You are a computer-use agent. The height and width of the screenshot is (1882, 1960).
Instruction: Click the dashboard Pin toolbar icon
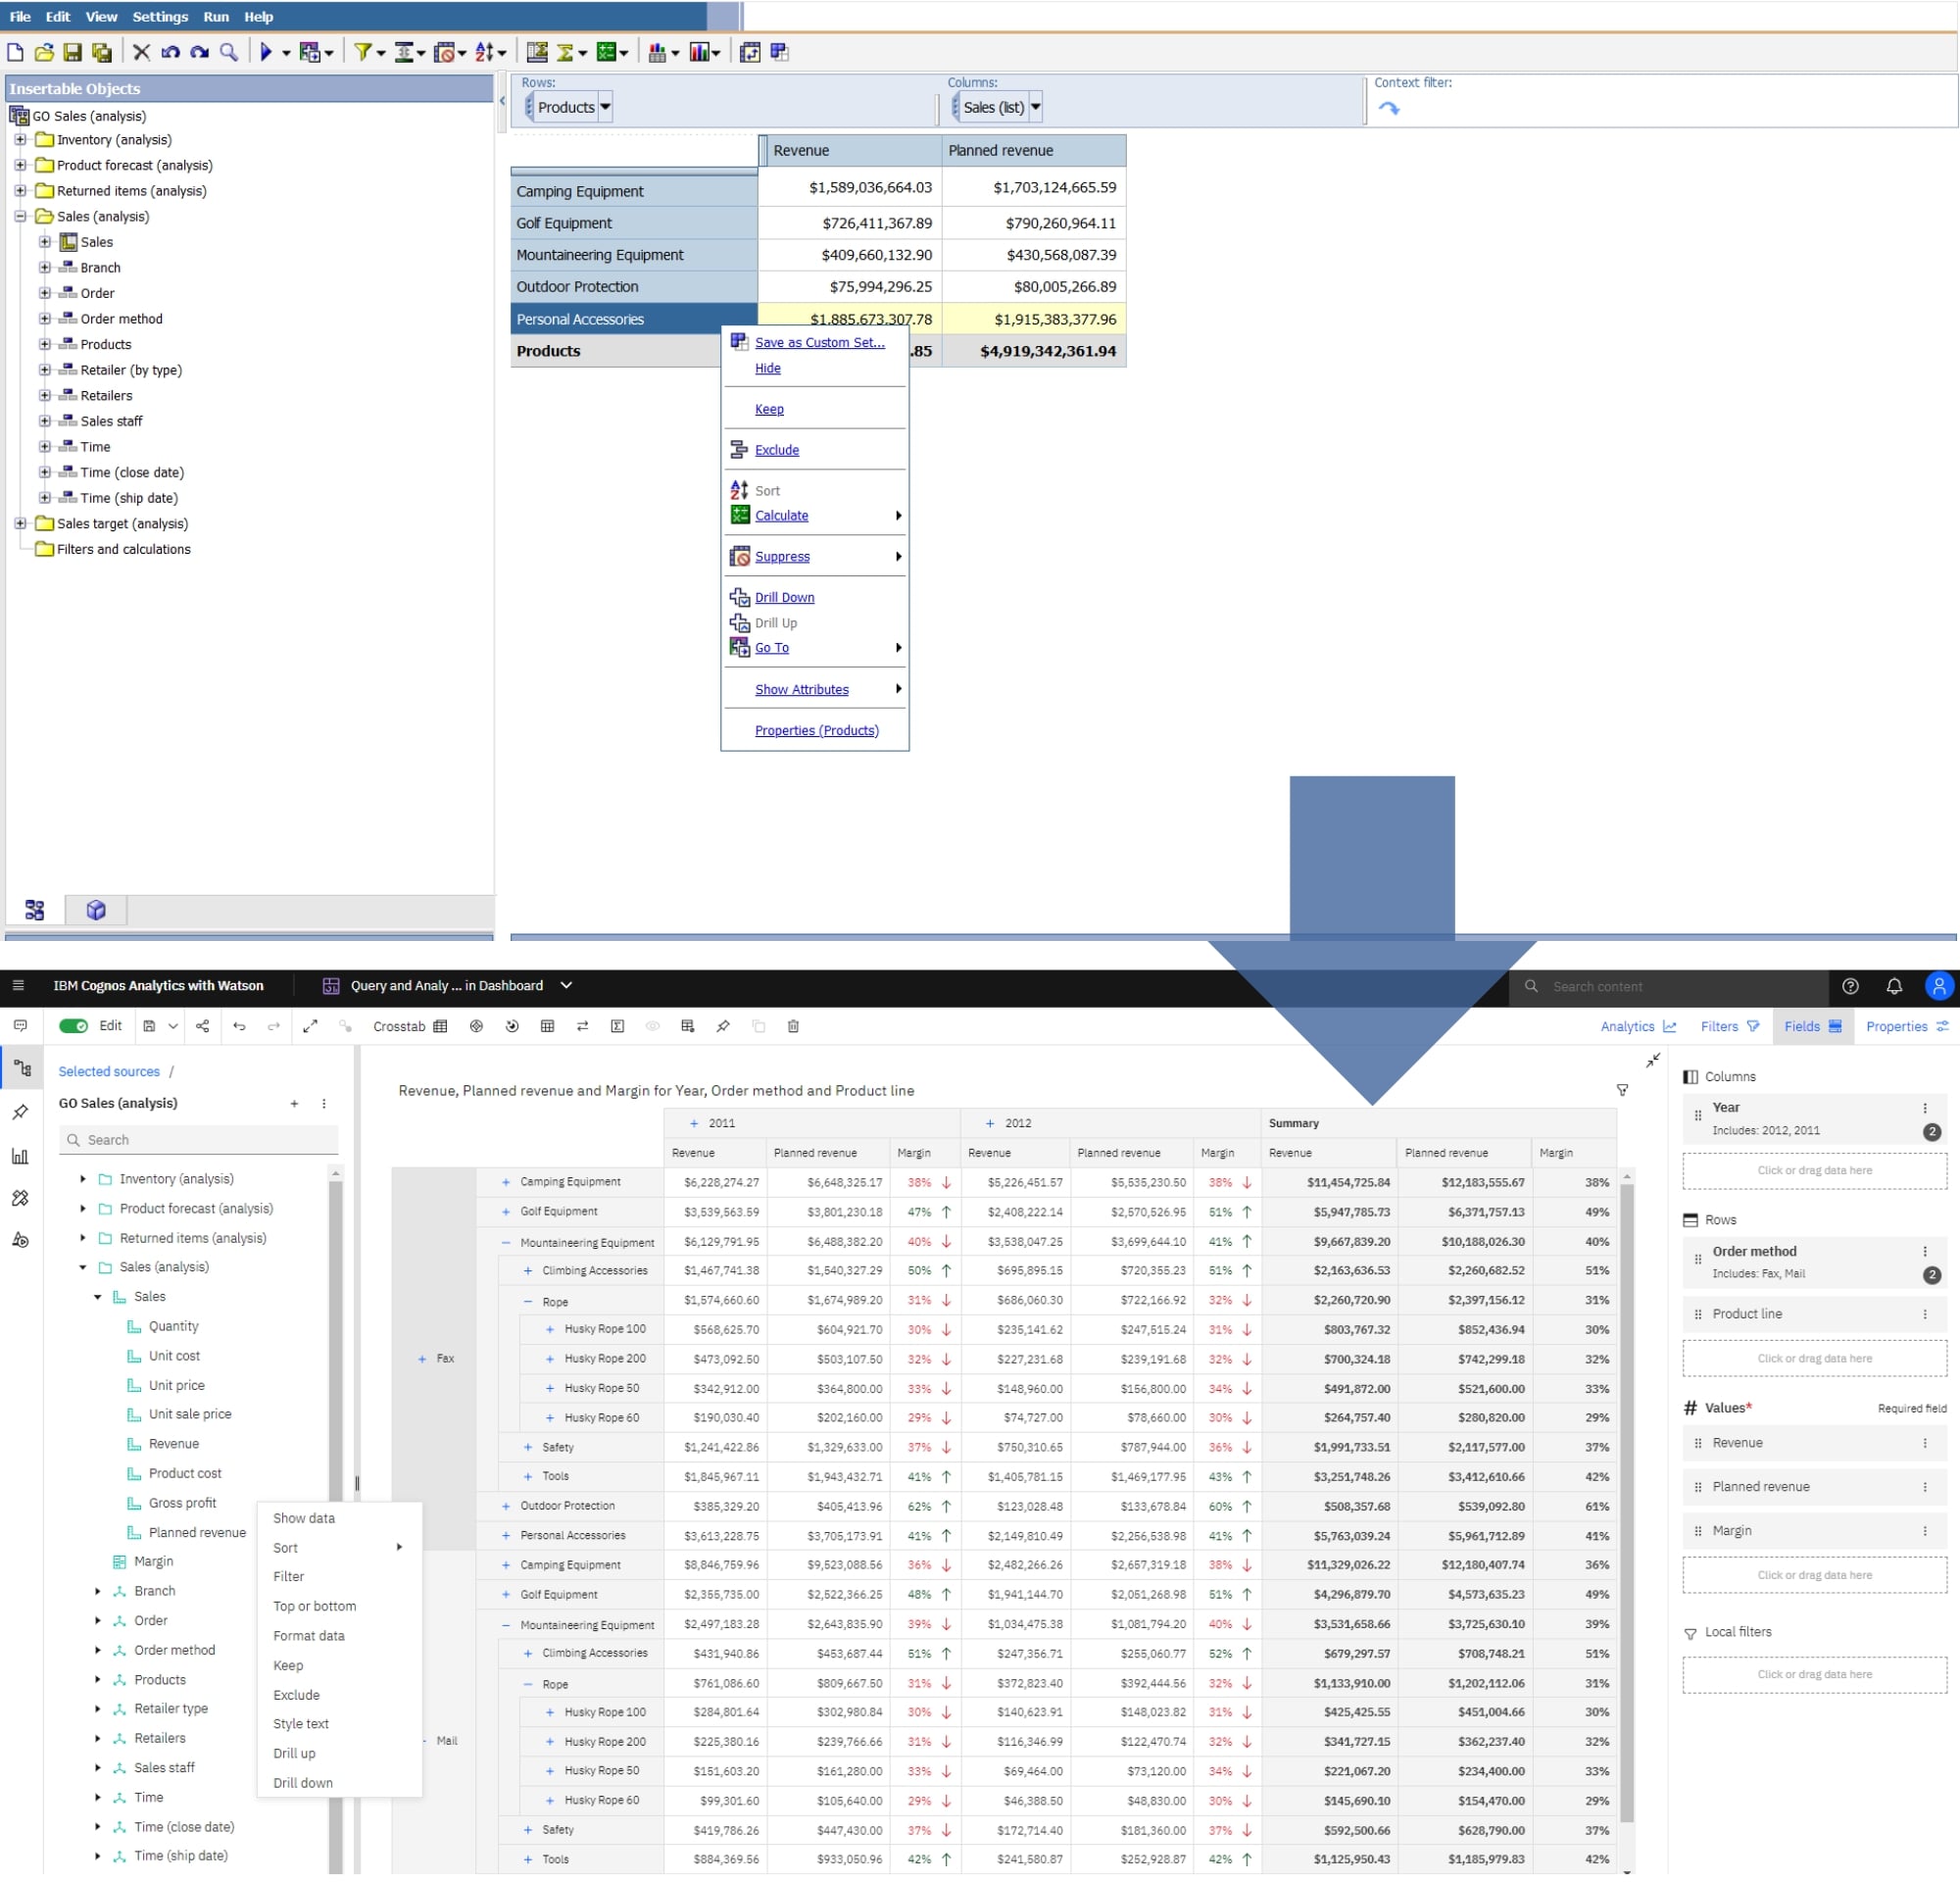723,1026
